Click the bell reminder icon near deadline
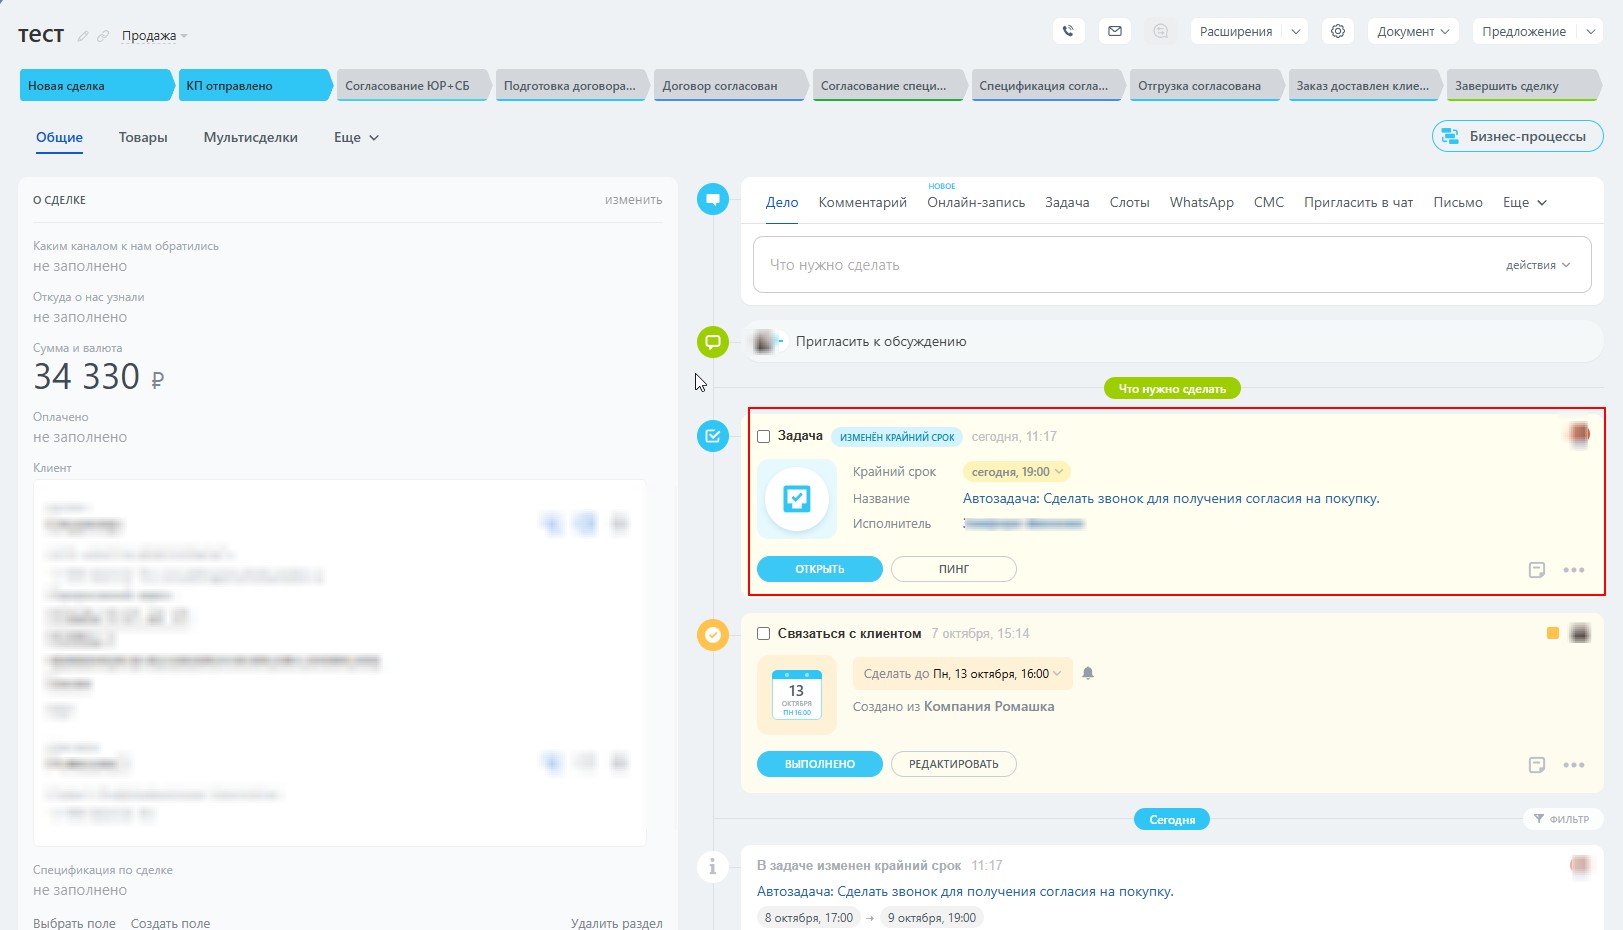 (1088, 673)
